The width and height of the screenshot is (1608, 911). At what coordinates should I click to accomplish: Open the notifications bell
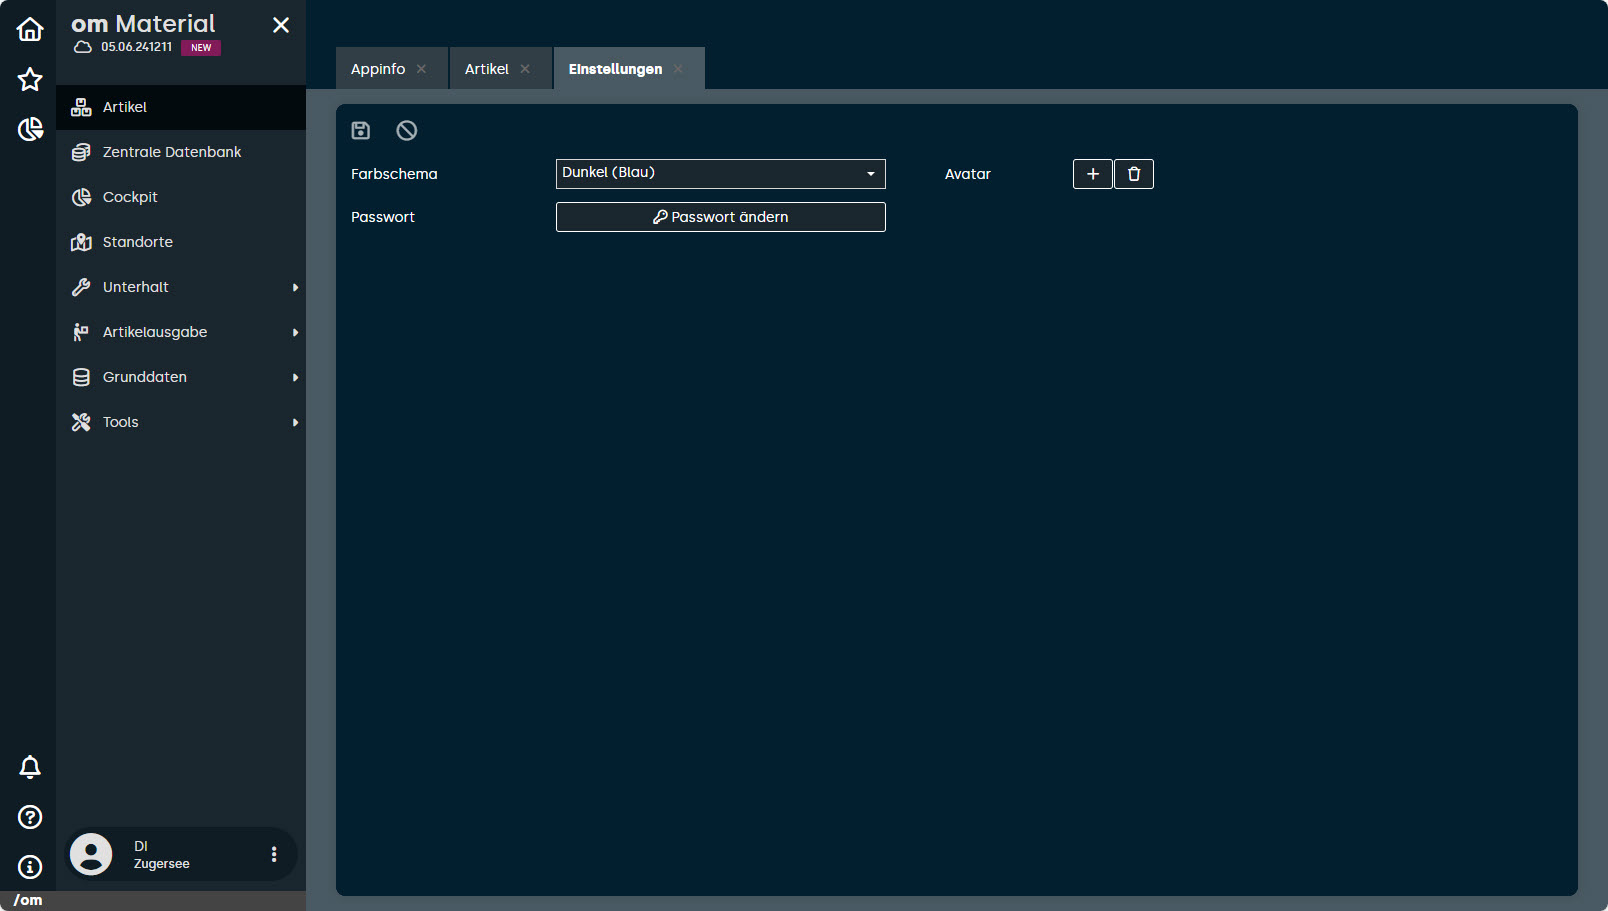click(x=30, y=767)
